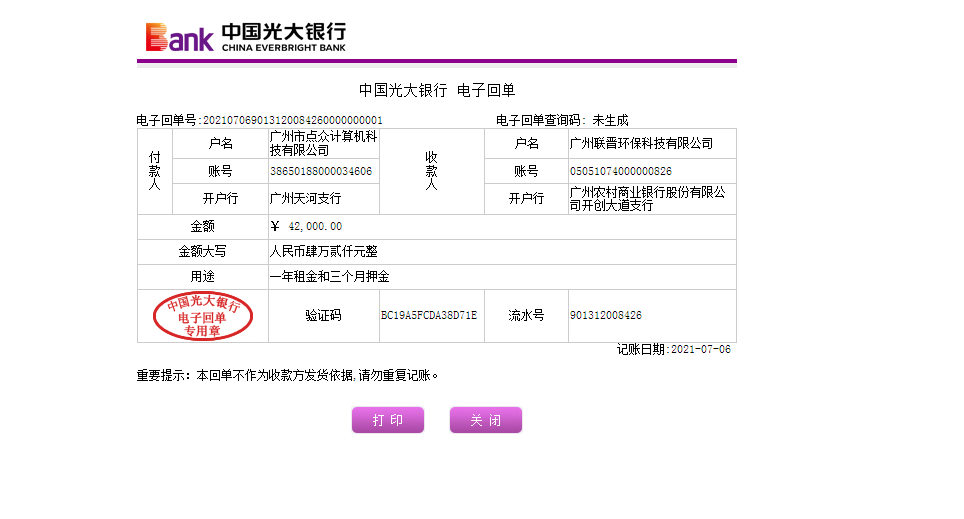Click the purpose text 一年租金和三个月押金
964x519 pixels.
coord(329,277)
